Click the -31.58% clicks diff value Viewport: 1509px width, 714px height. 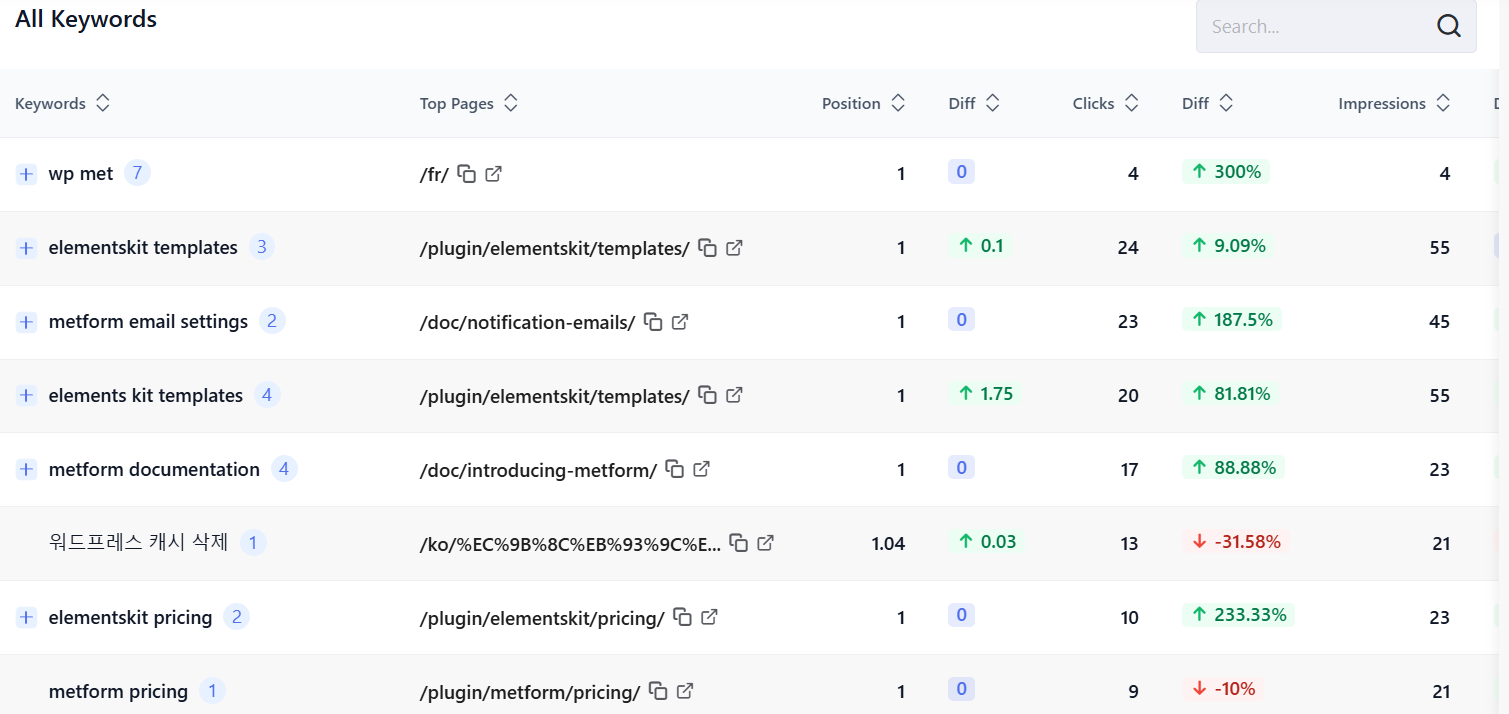pos(1236,542)
